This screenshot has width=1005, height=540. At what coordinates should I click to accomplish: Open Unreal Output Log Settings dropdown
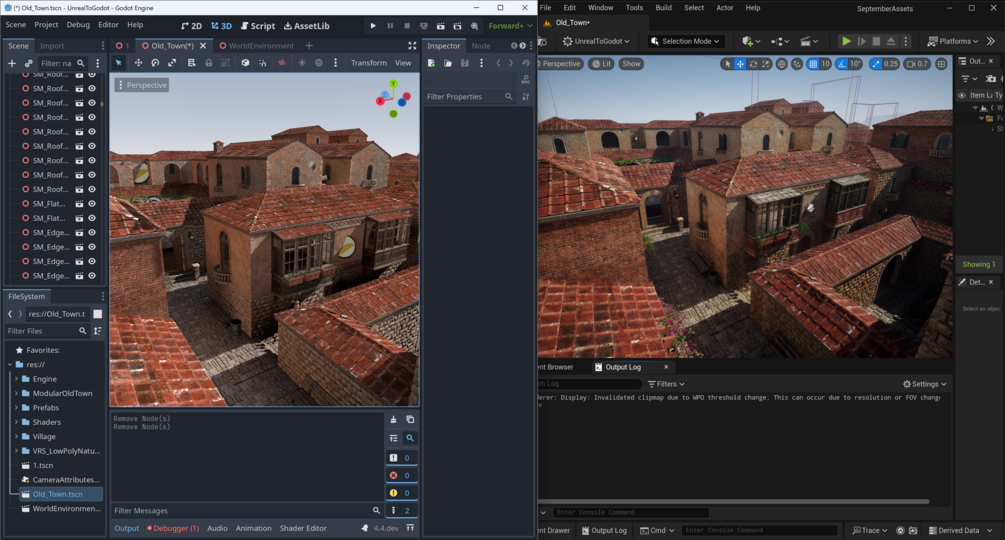coord(924,384)
